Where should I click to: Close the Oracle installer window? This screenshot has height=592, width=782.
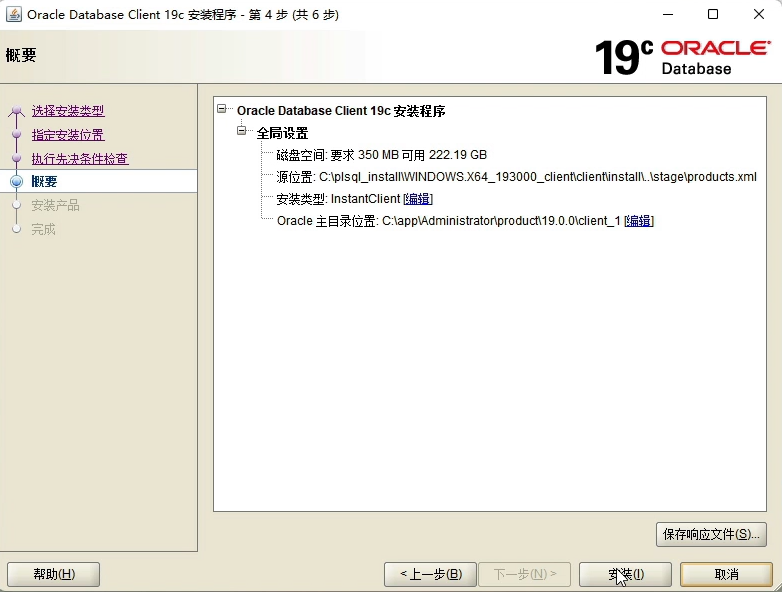click(759, 14)
